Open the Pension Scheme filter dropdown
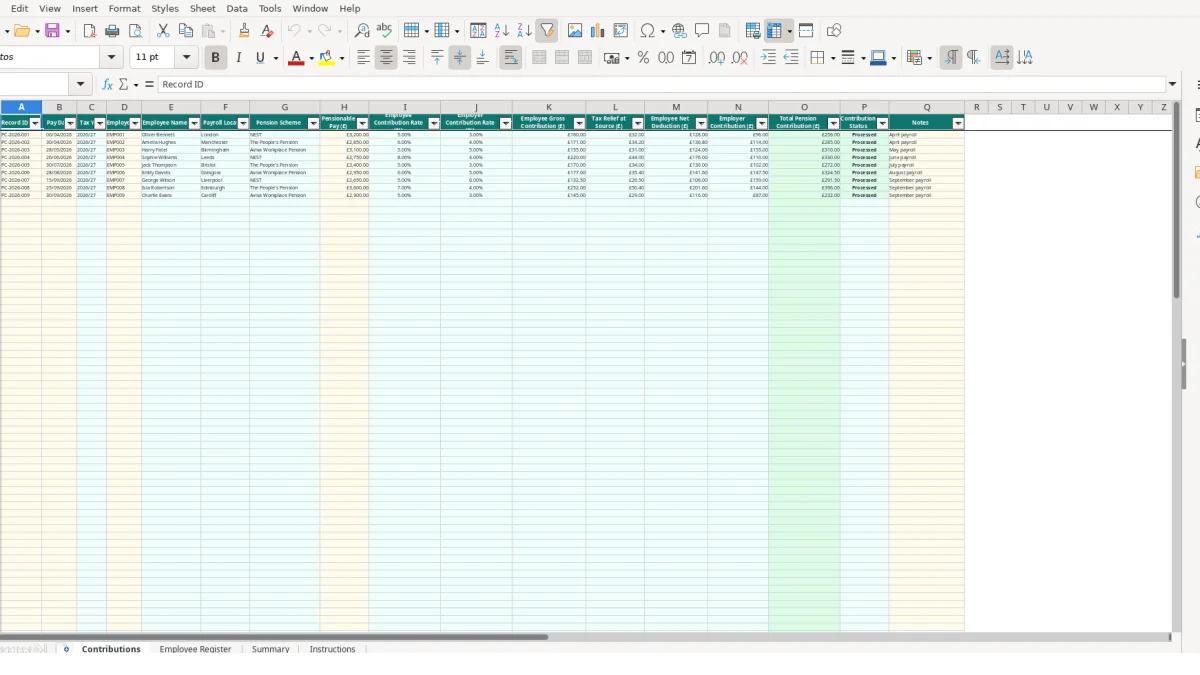Viewport: 1200px width, 675px height. (313, 123)
